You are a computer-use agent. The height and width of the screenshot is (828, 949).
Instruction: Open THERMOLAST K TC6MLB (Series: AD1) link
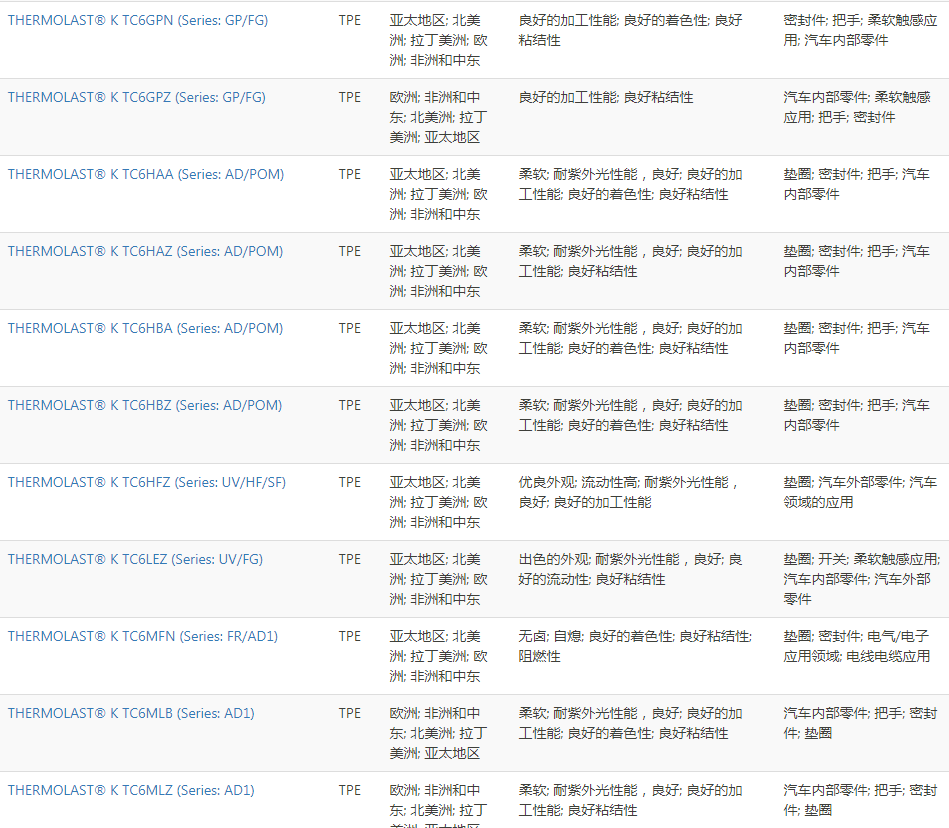pyautogui.click(x=131, y=713)
